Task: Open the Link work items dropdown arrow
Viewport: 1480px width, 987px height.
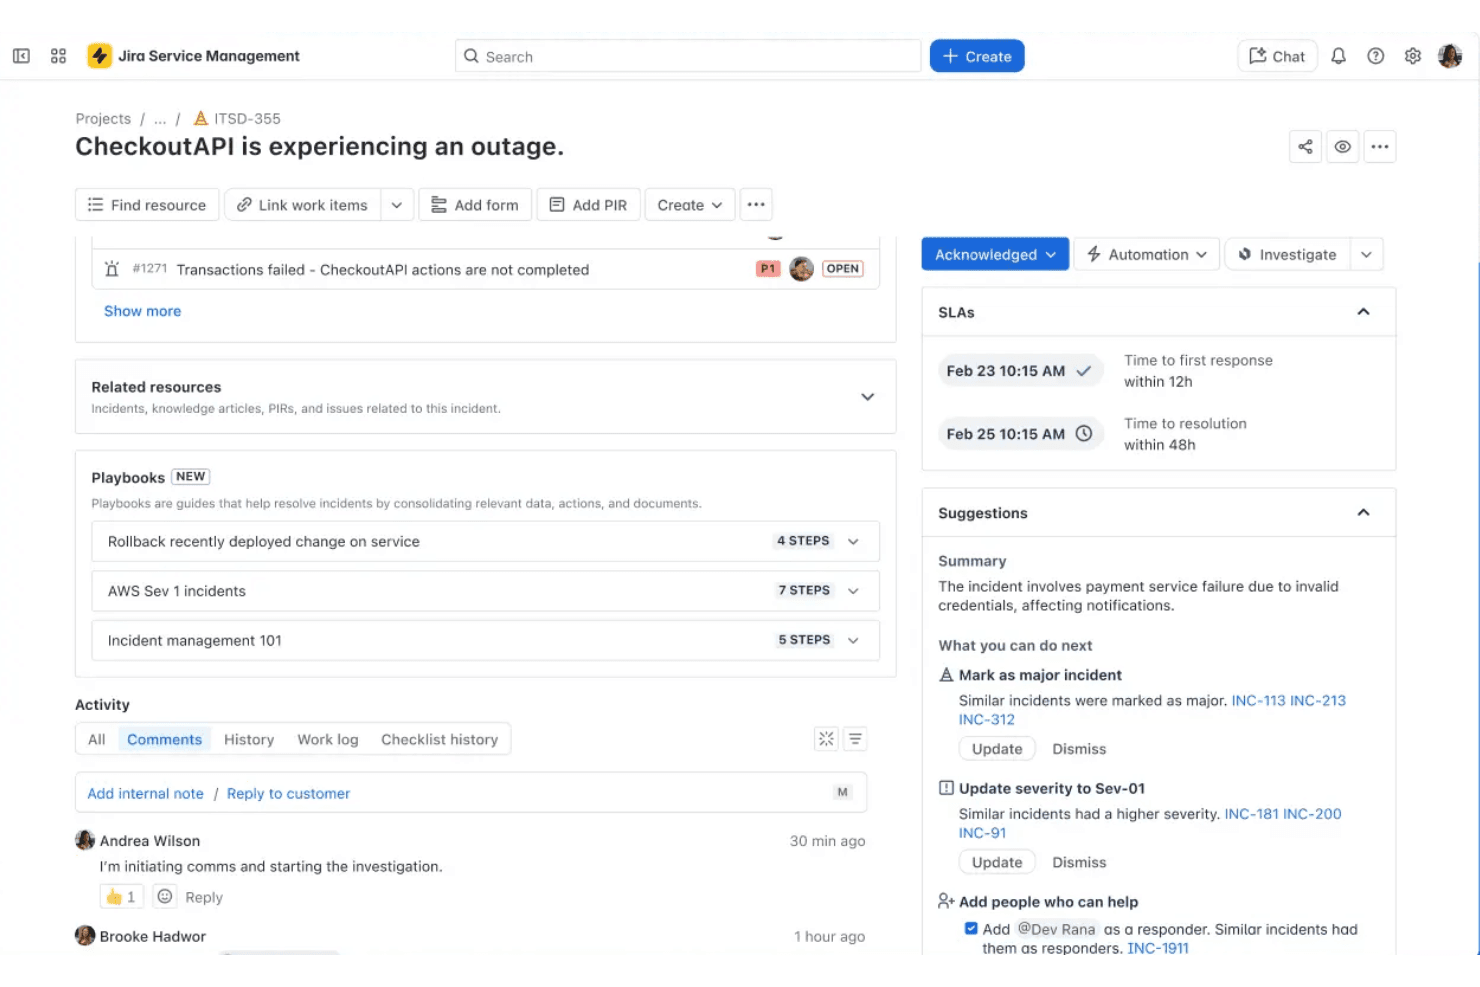Action: (396, 205)
